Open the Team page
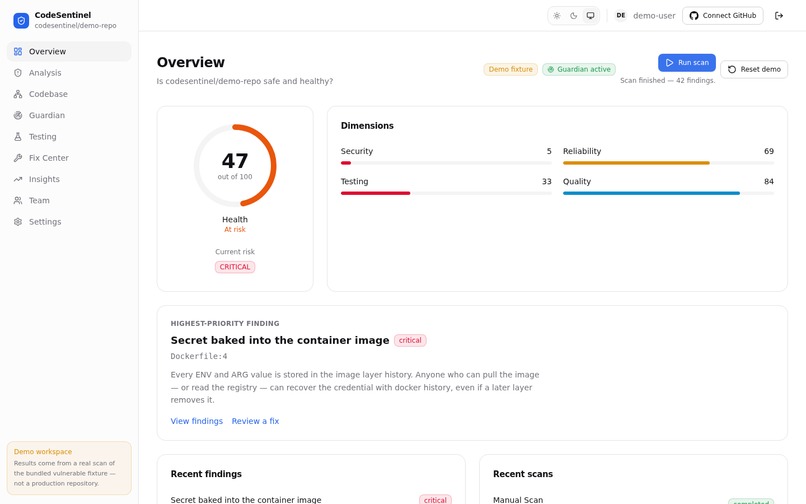This screenshot has height=504, width=806. tap(69, 201)
